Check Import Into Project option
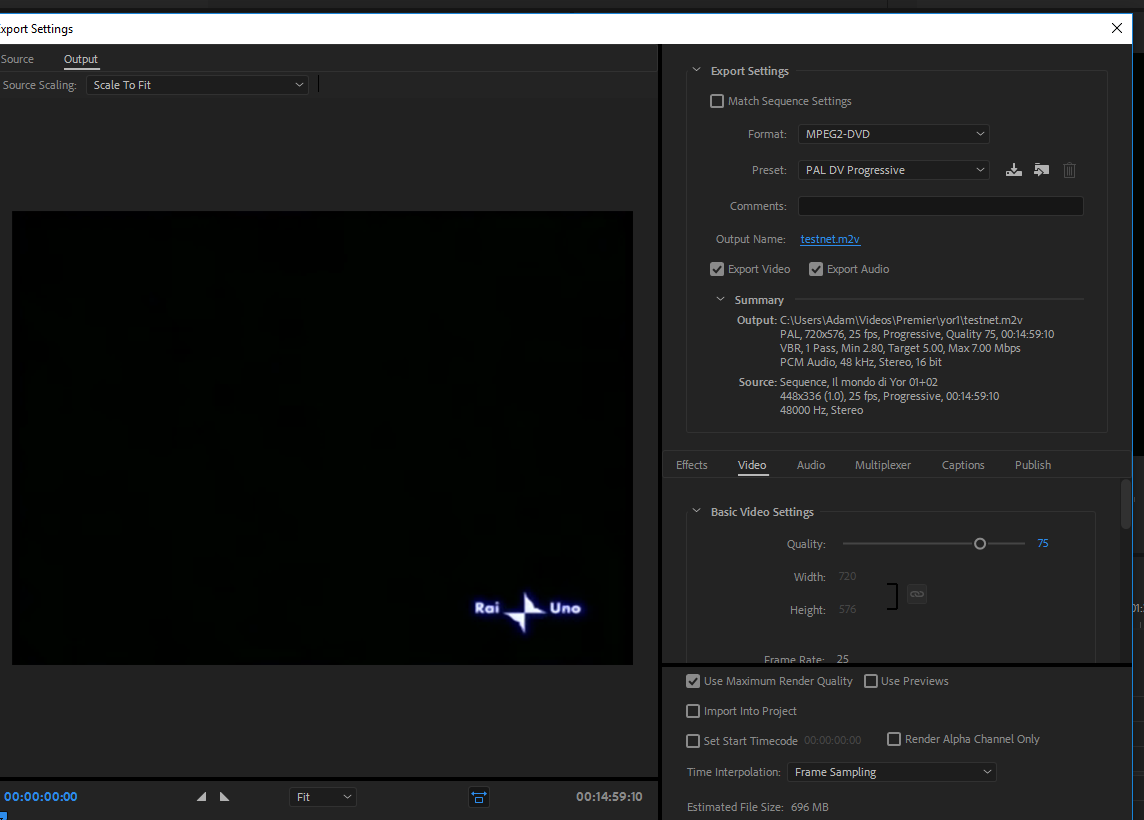This screenshot has width=1144, height=820. tap(693, 711)
